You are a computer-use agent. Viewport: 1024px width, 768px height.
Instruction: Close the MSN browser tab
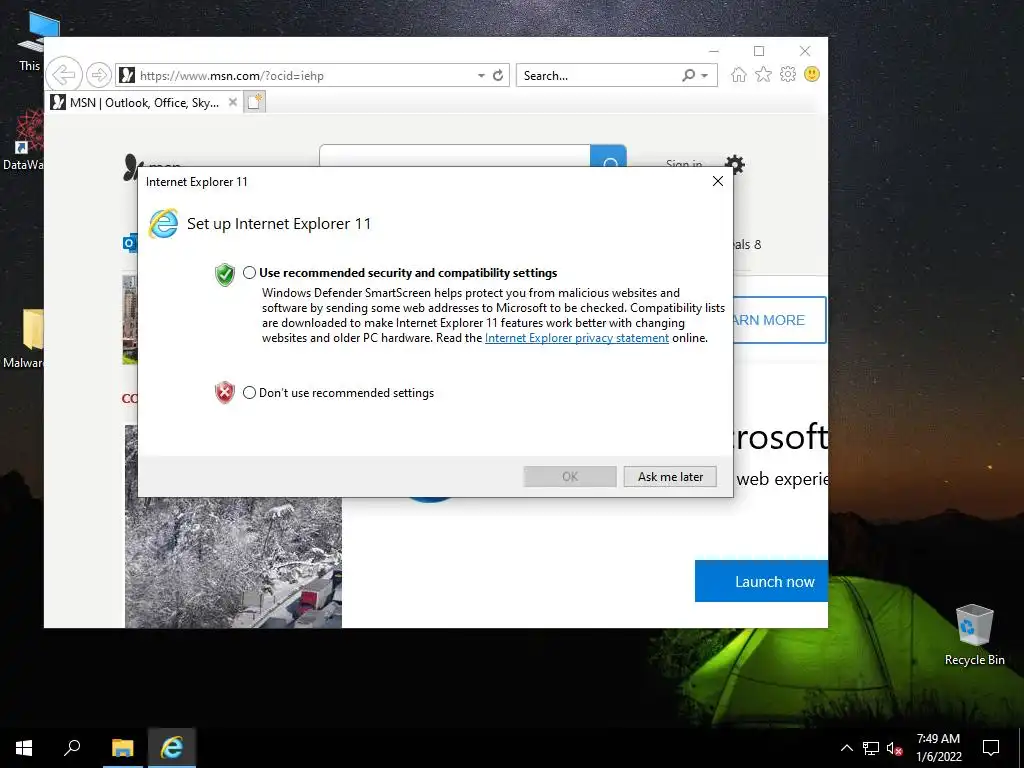click(232, 102)
